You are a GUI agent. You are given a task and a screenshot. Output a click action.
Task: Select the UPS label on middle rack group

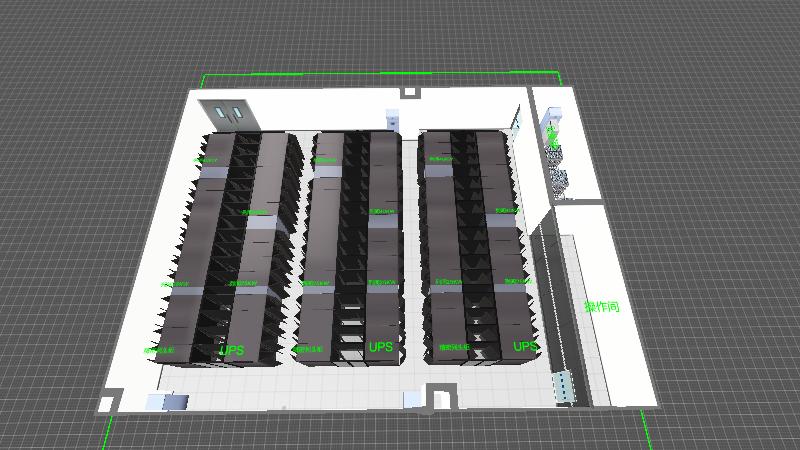pos(381,348)
